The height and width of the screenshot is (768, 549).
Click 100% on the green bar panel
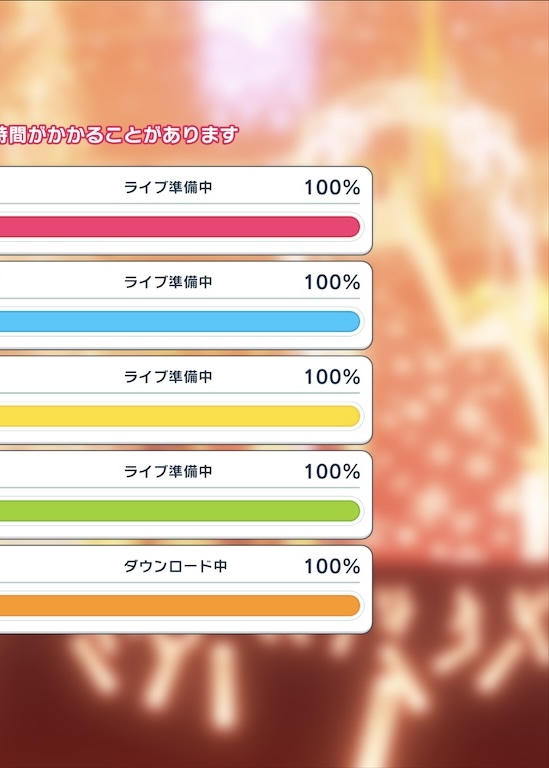click(332, 471)
